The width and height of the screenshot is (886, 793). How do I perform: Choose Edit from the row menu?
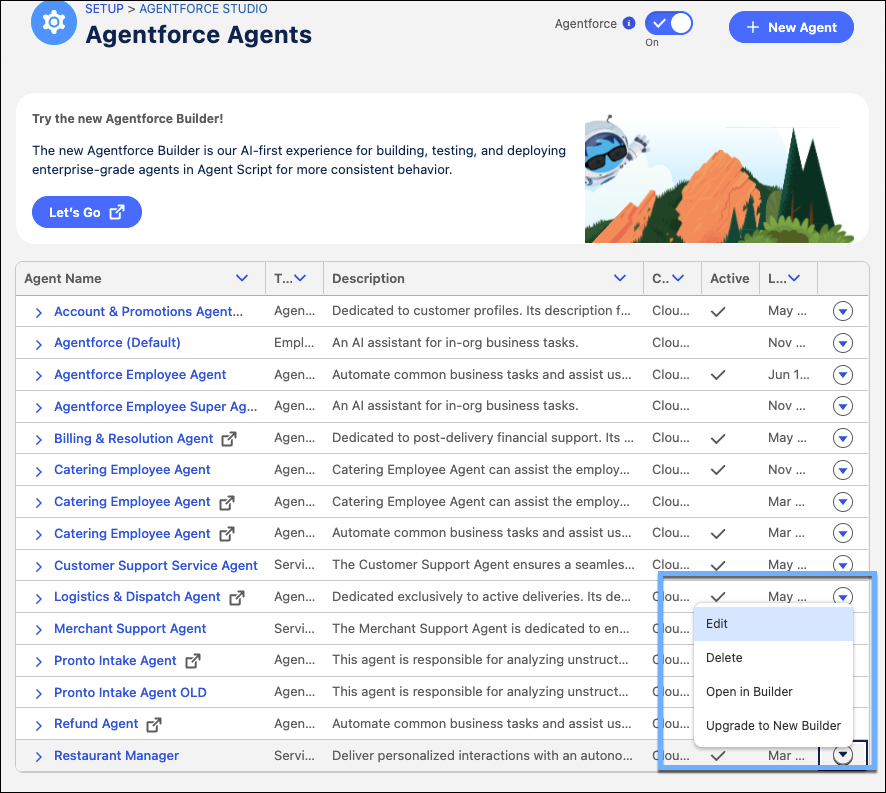click(x=773, y=623)
